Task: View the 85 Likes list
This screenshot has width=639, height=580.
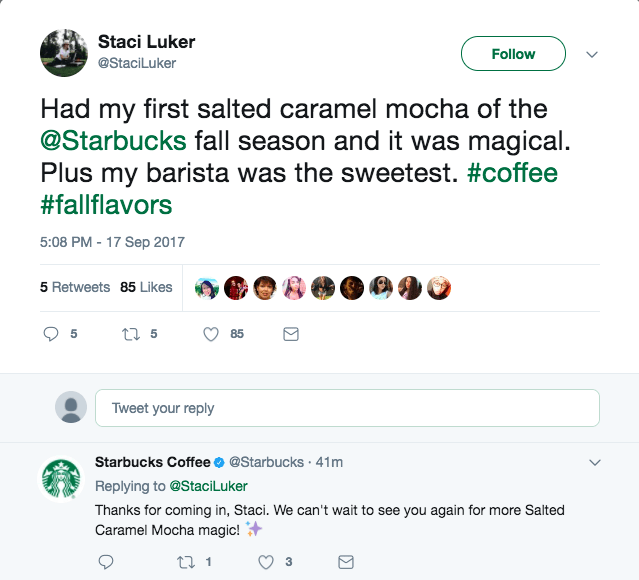Action: click(x=146, y=287)
